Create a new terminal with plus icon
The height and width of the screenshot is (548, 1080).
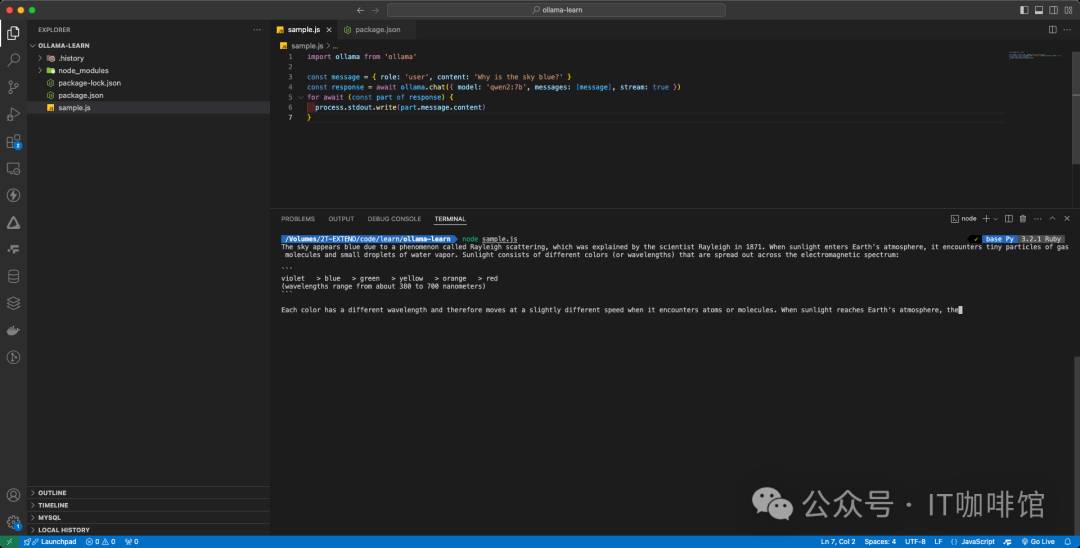[986, 219]
